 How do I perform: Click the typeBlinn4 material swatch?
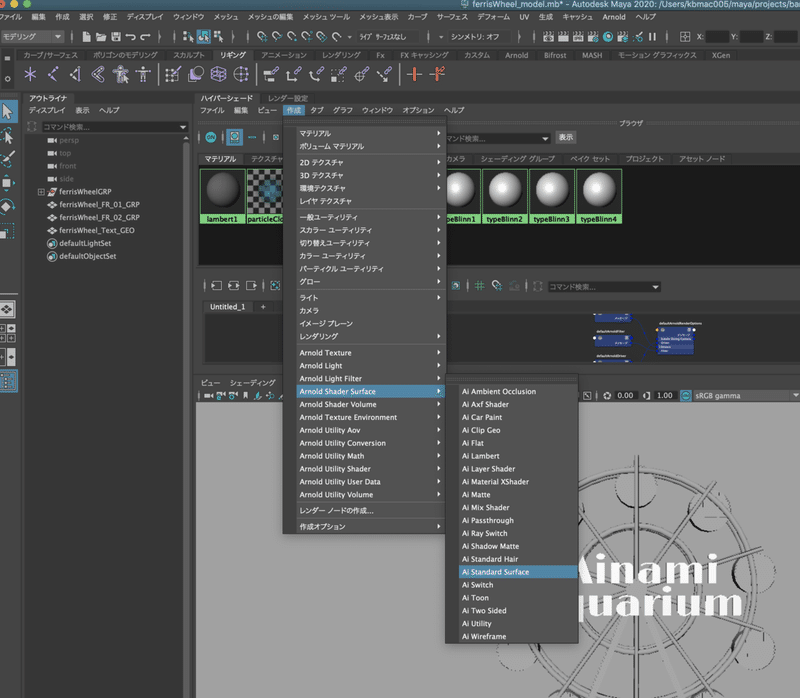[x=599, y=196]
